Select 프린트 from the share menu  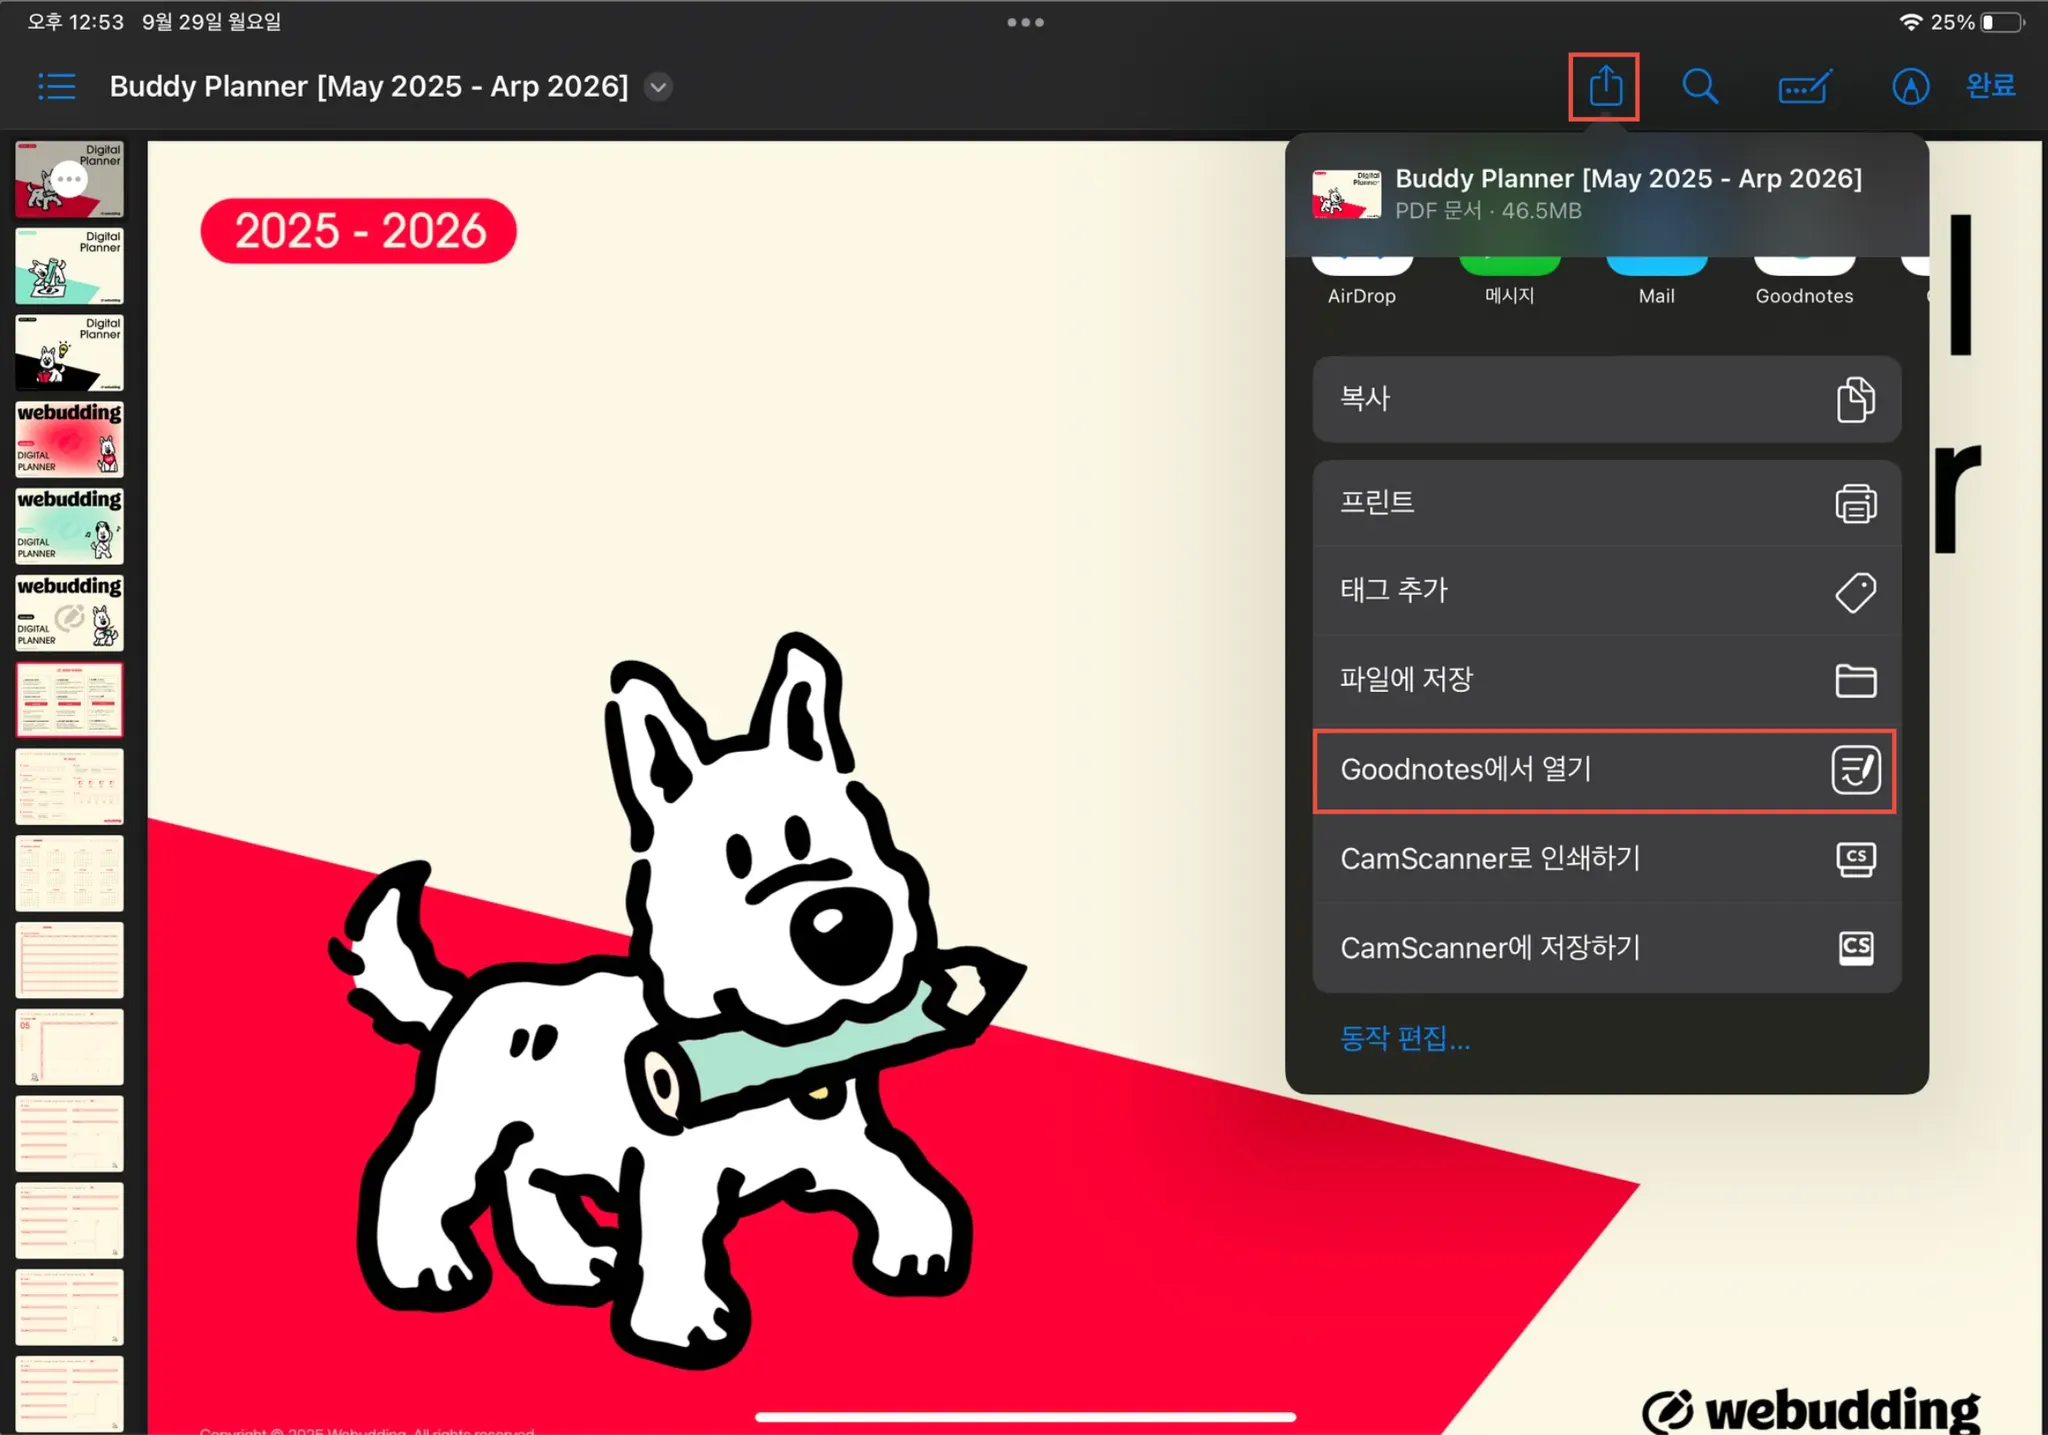point(1606,502)
